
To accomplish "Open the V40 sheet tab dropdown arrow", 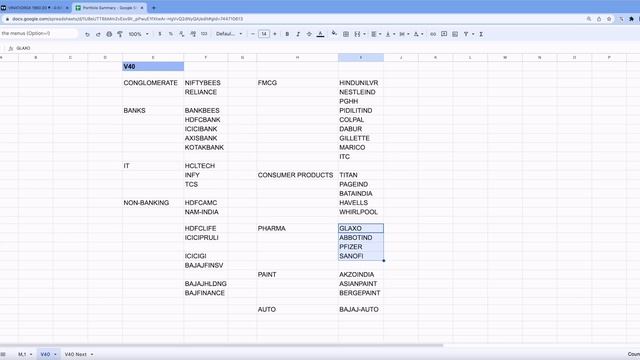I will click(55, 354).
